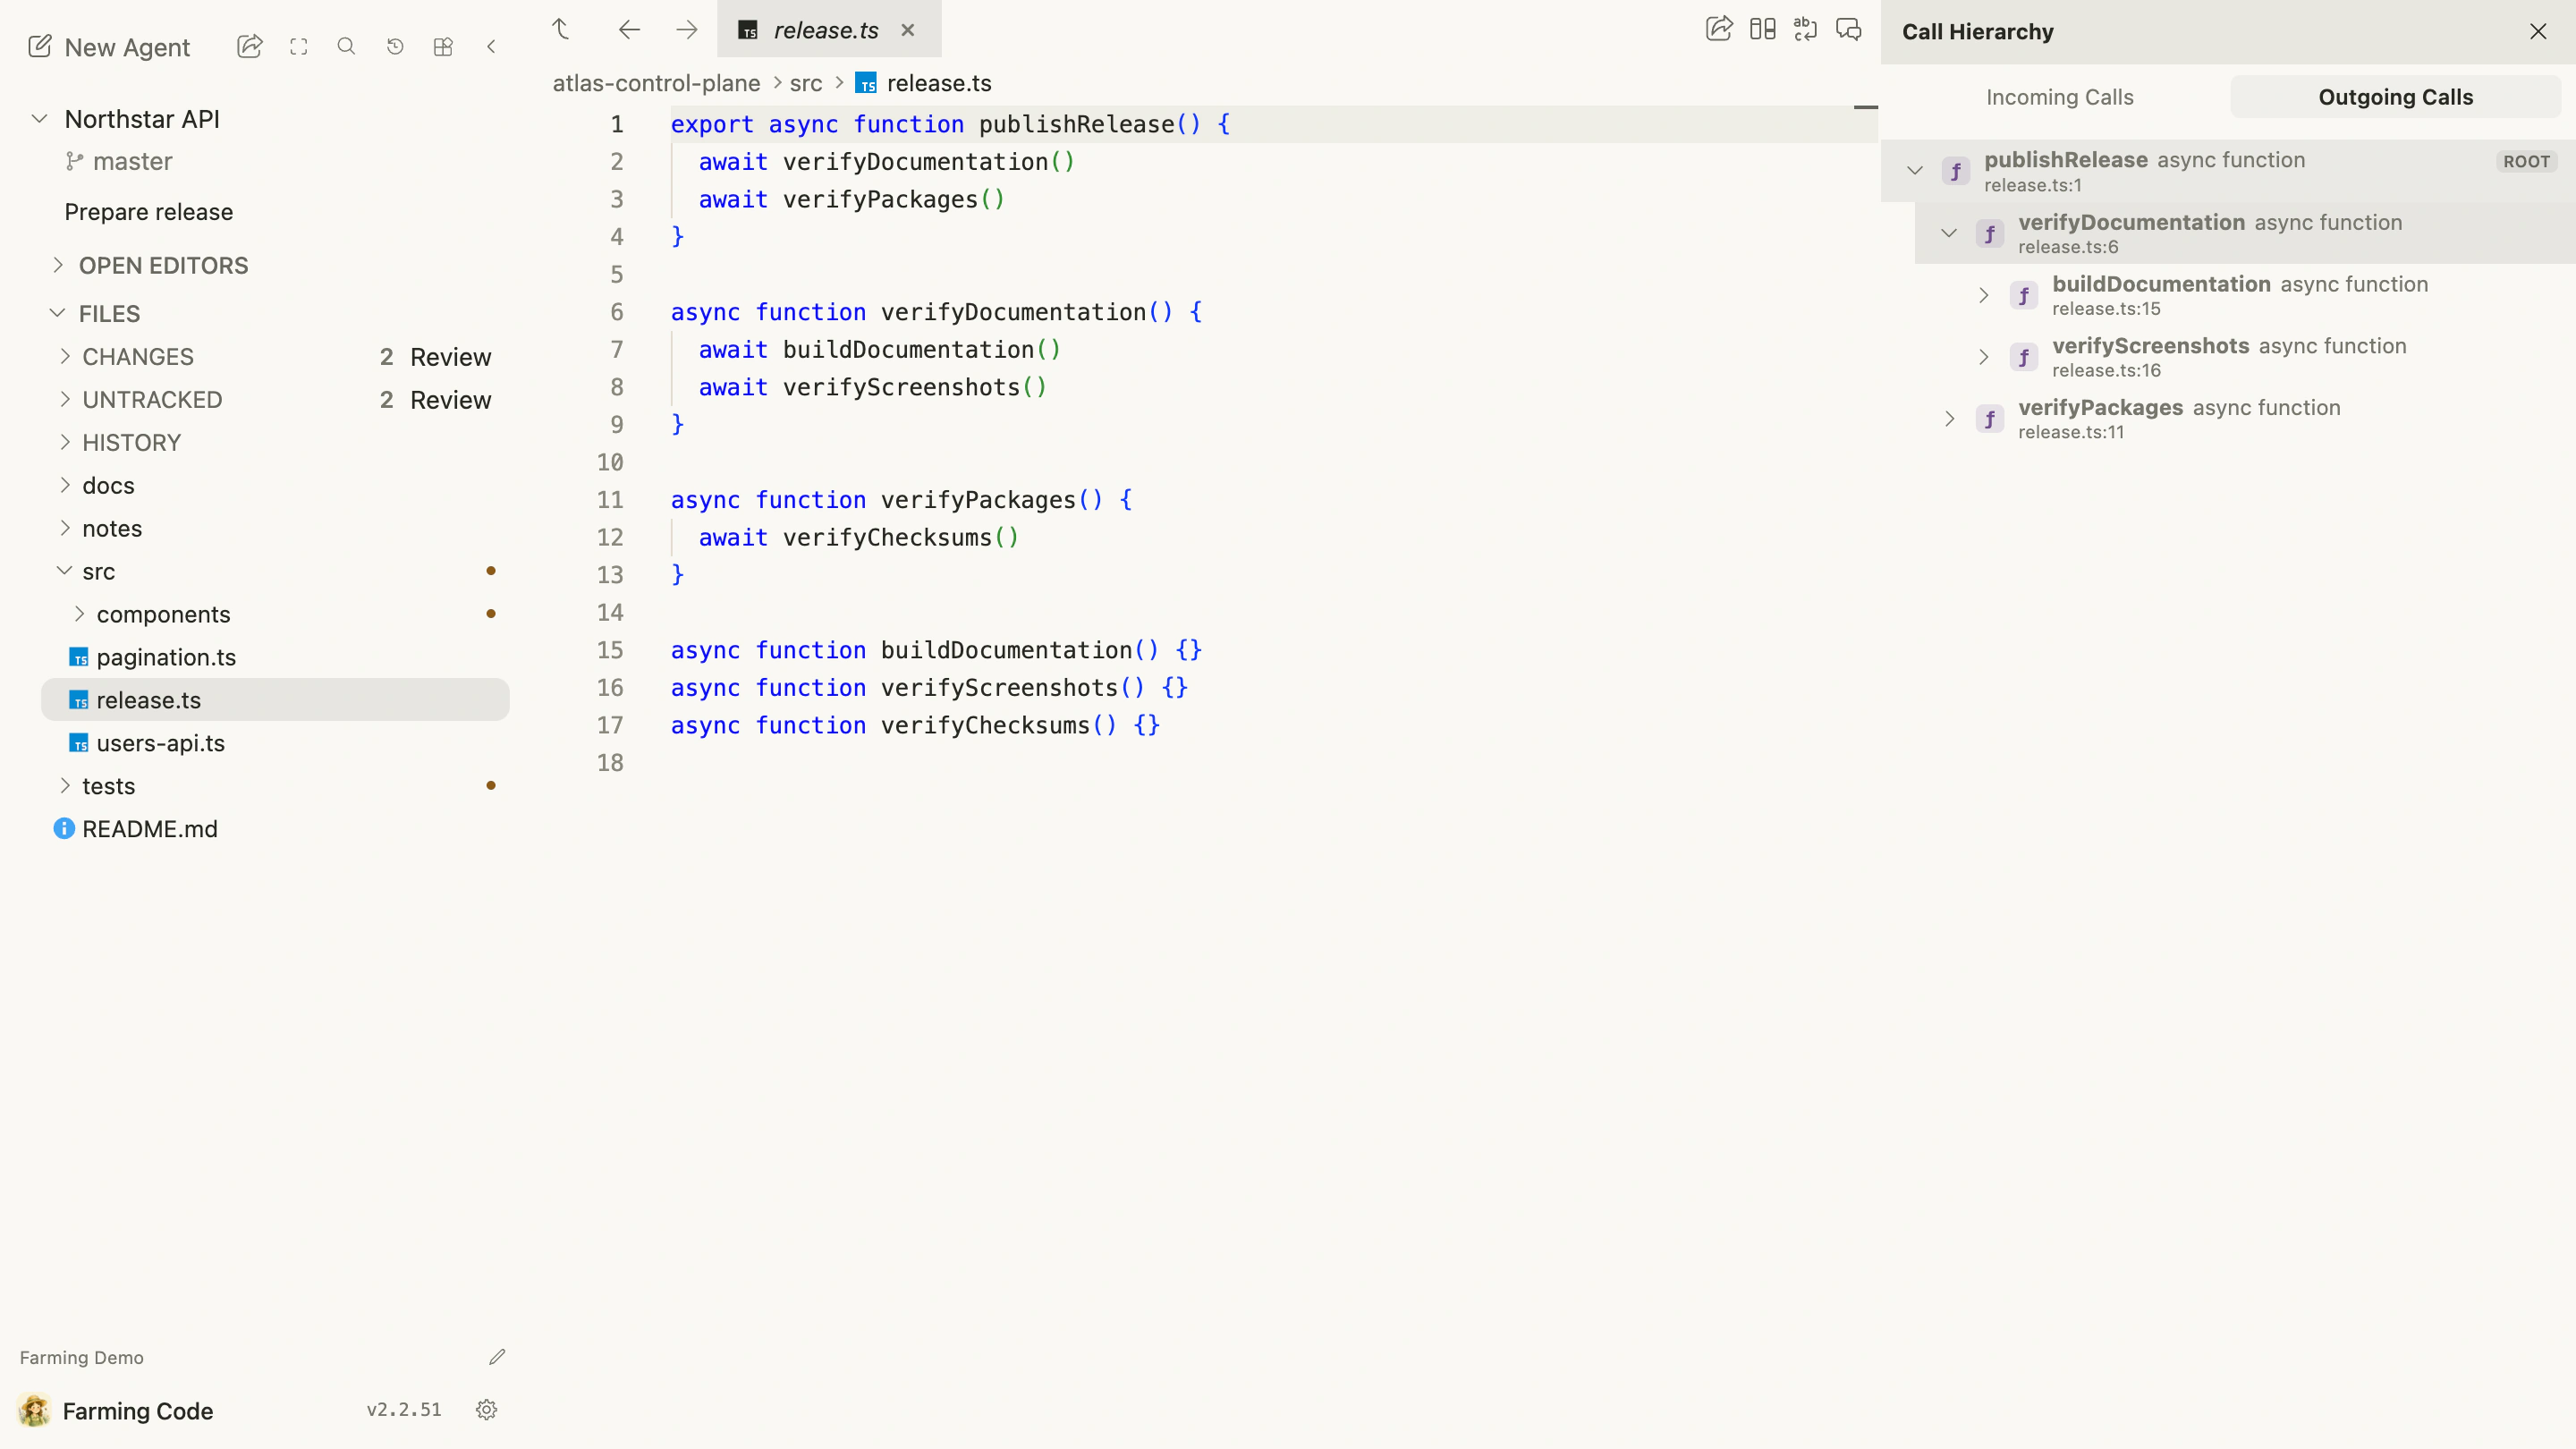
Task: Navigate back with left arrow
Action: click(x=629, y=29)
